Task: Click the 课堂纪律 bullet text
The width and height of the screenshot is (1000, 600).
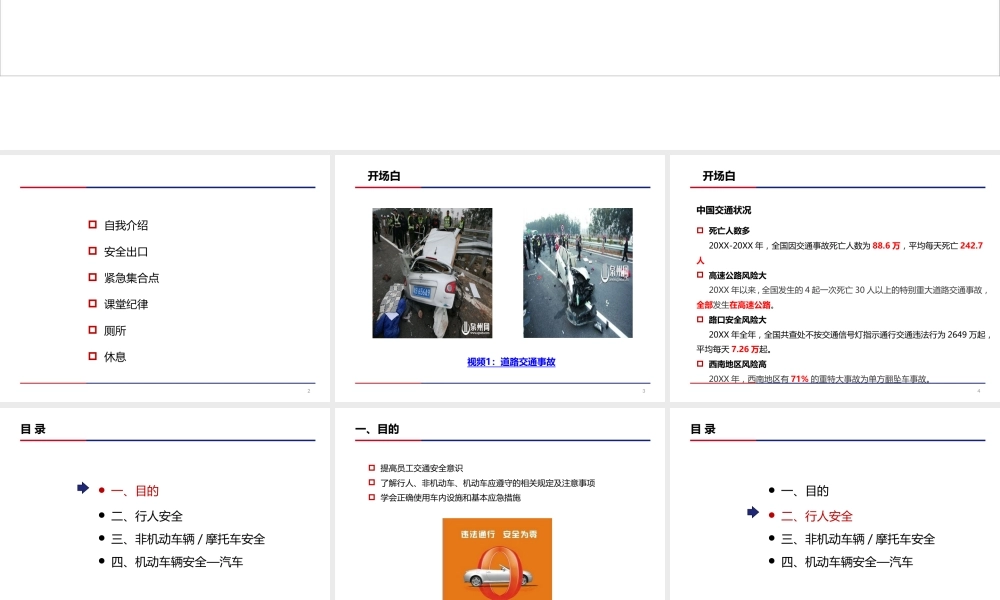Action: [126, 304]
